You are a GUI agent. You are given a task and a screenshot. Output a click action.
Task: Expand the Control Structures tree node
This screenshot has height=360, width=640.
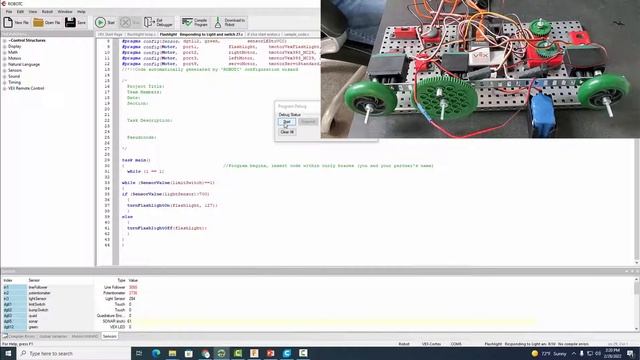pyautogui.click(x=4, y=40)
